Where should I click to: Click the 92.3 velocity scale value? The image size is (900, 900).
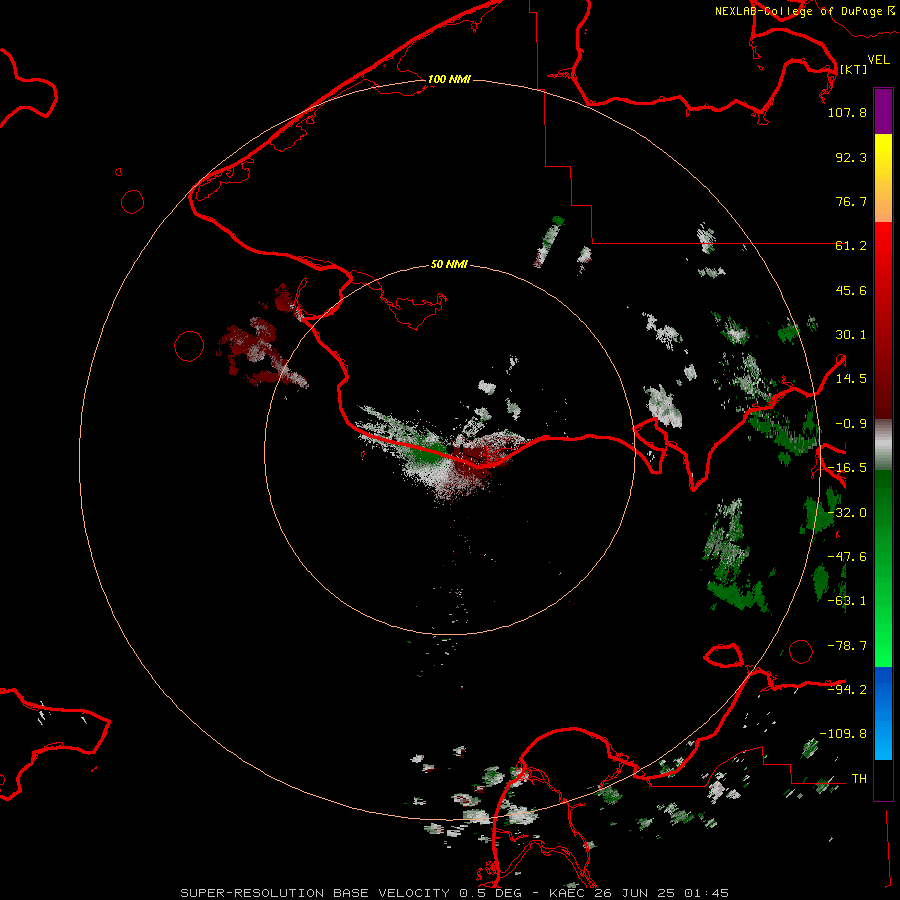tap(851, 157)
